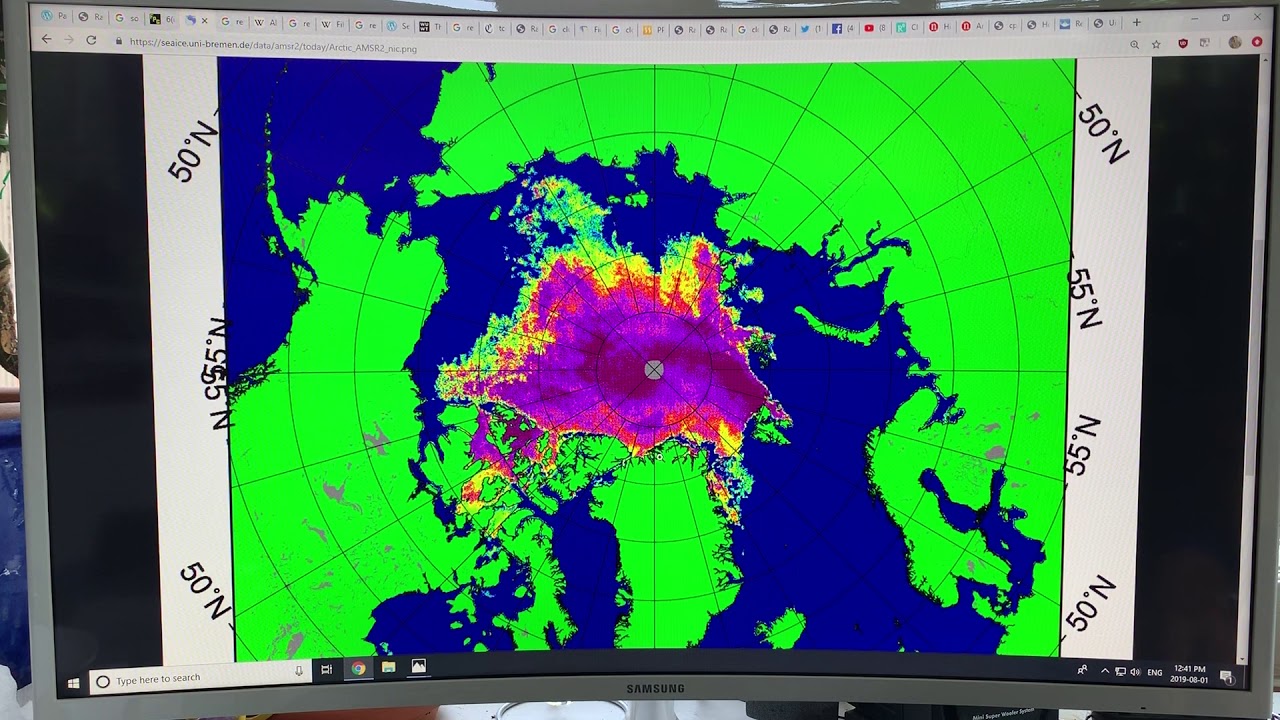The height and width of the screenshot is (720, 1280).
Task: Click the ENG language indicator
Action: pos(1155,672)
